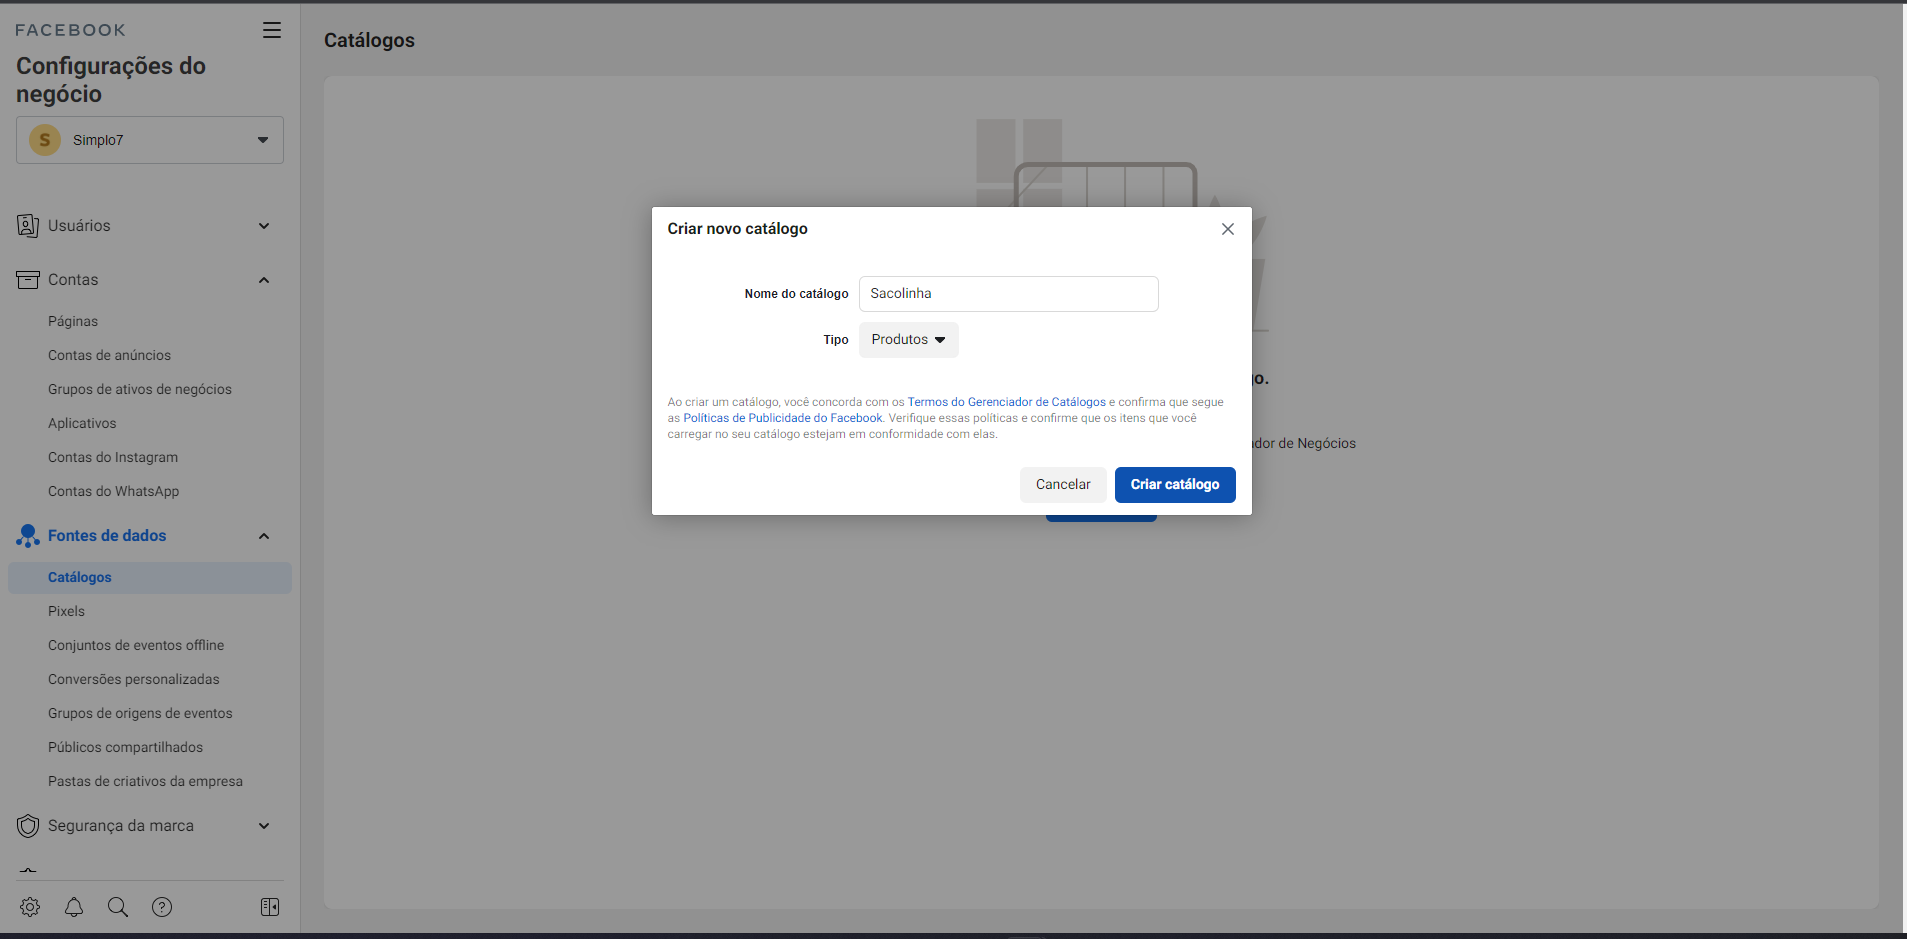The width and height of the screenshot is (1907, 939).
Task: Open Aplicativos in the sidebar
Action: point(82,423)
